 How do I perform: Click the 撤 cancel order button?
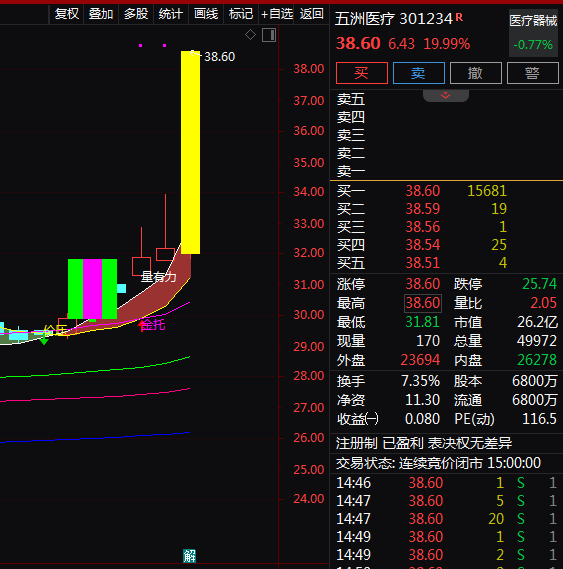point(476,73)
